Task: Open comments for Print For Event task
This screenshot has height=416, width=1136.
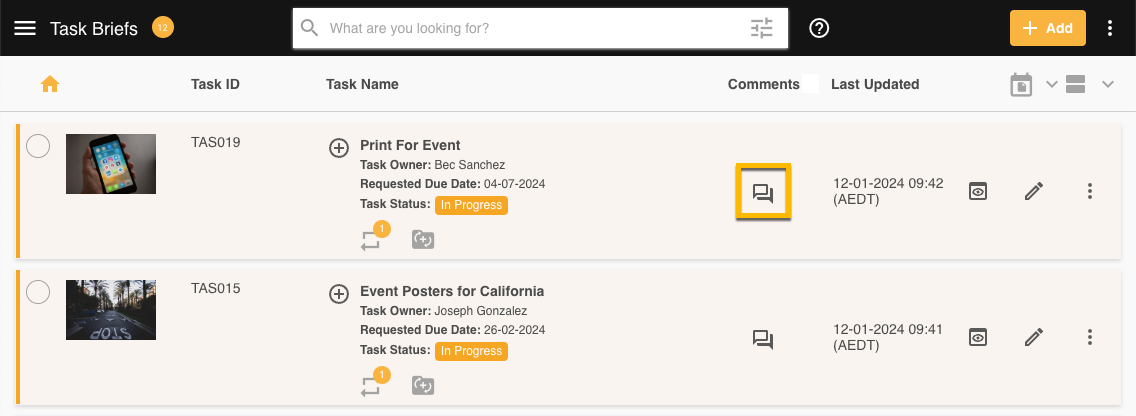Action: (x=763, y=192)
